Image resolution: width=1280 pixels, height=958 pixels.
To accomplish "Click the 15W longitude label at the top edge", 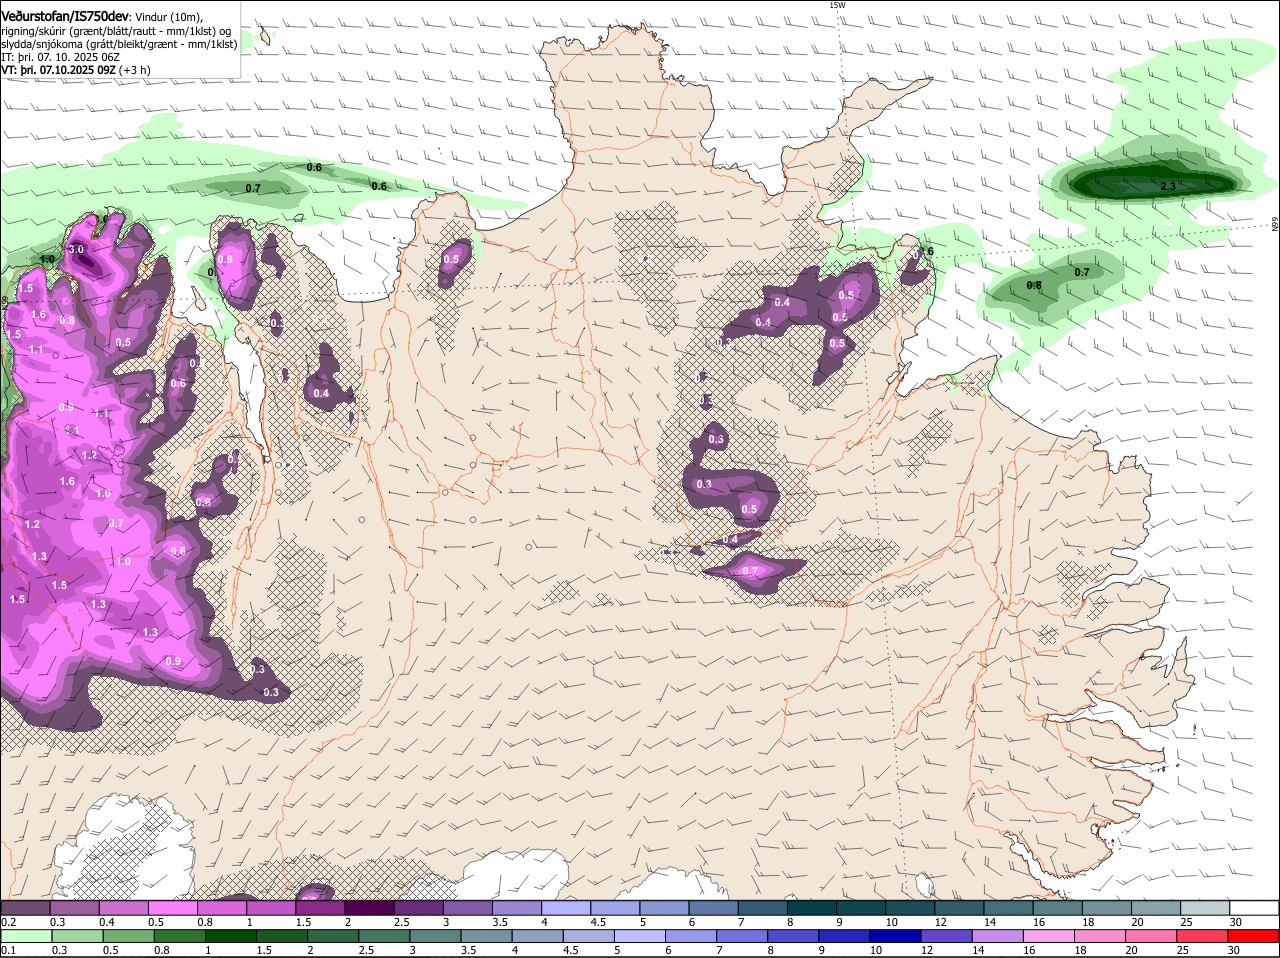I will 838,5.
